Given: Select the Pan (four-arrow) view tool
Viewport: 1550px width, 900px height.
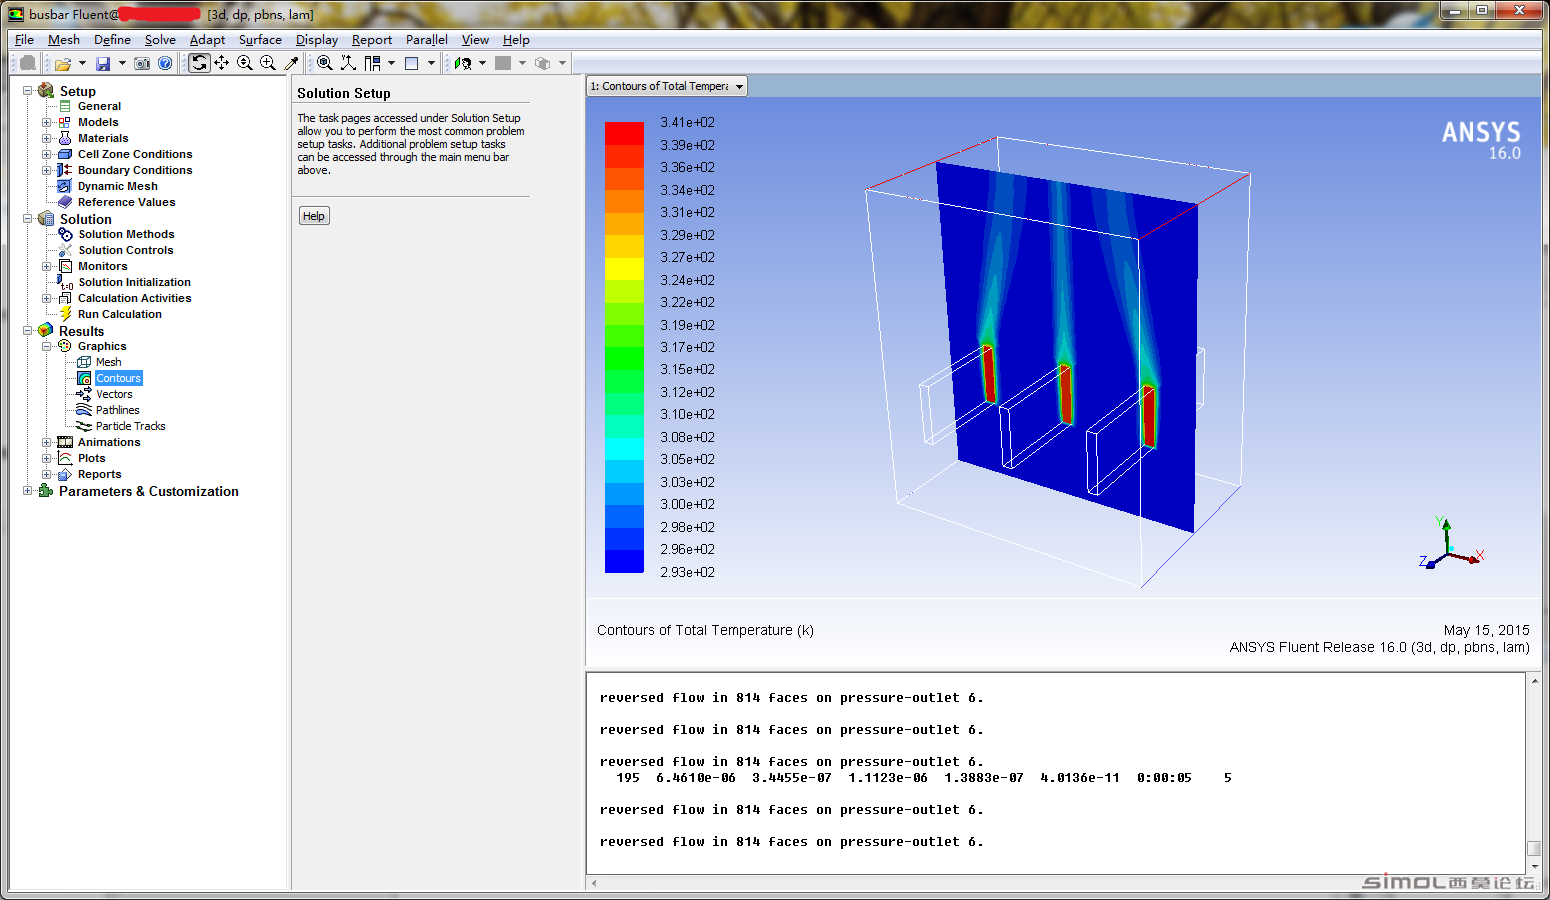Looking at the screenshot, I should [222, 63].
